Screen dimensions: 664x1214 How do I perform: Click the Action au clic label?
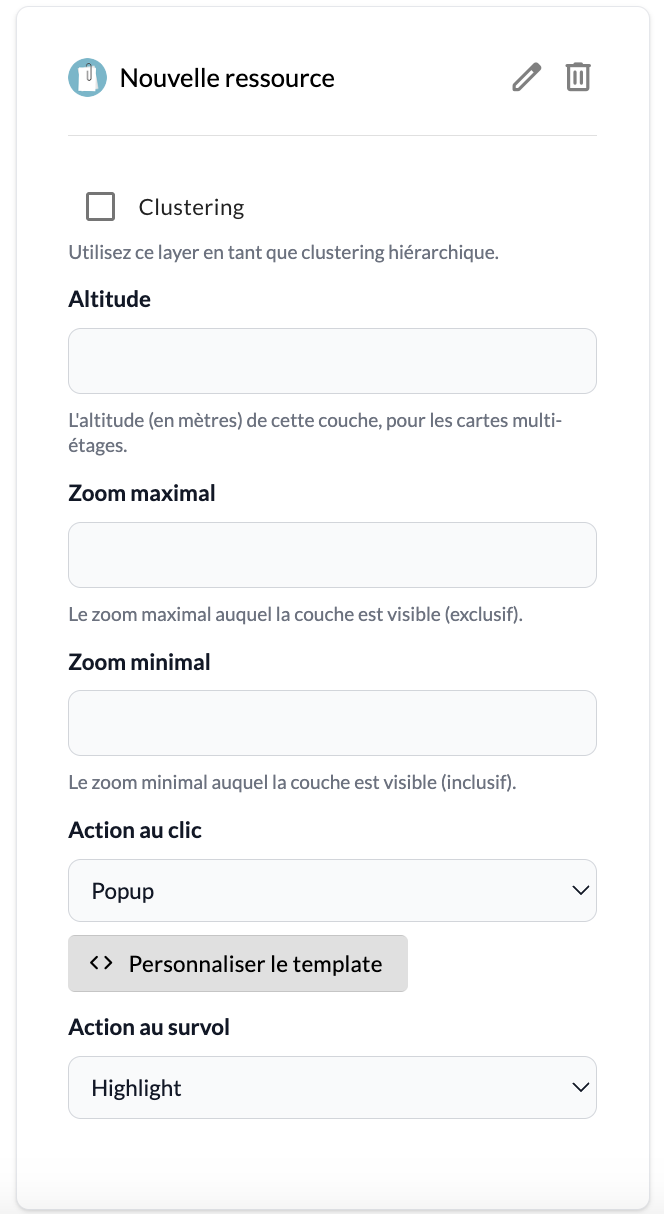coord(135,830)
